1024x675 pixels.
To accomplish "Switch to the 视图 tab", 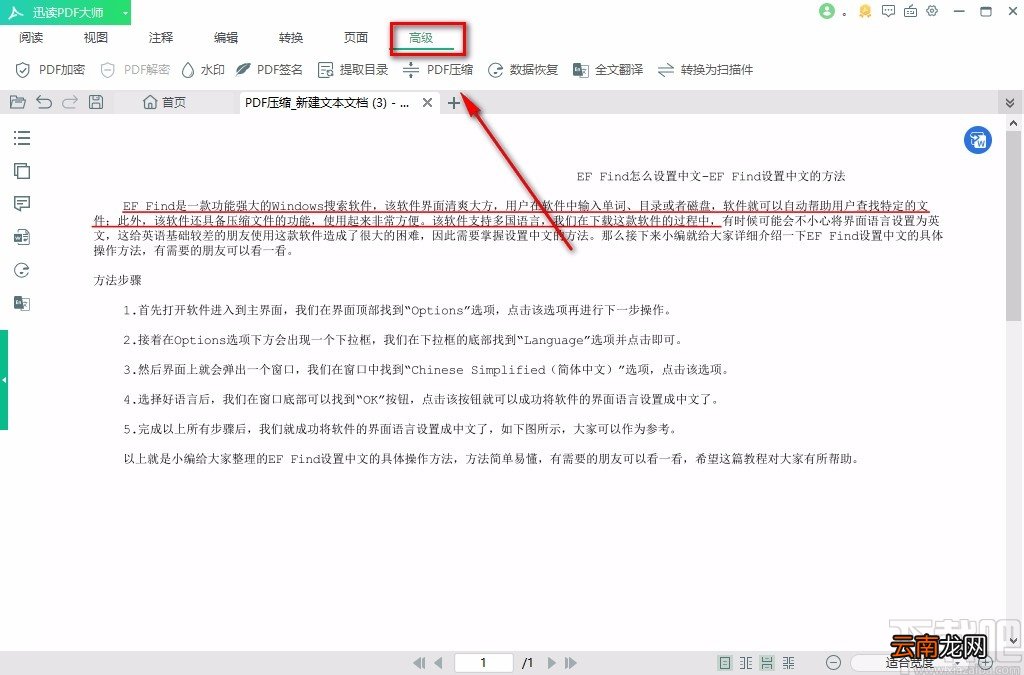I will pos(95,37).
